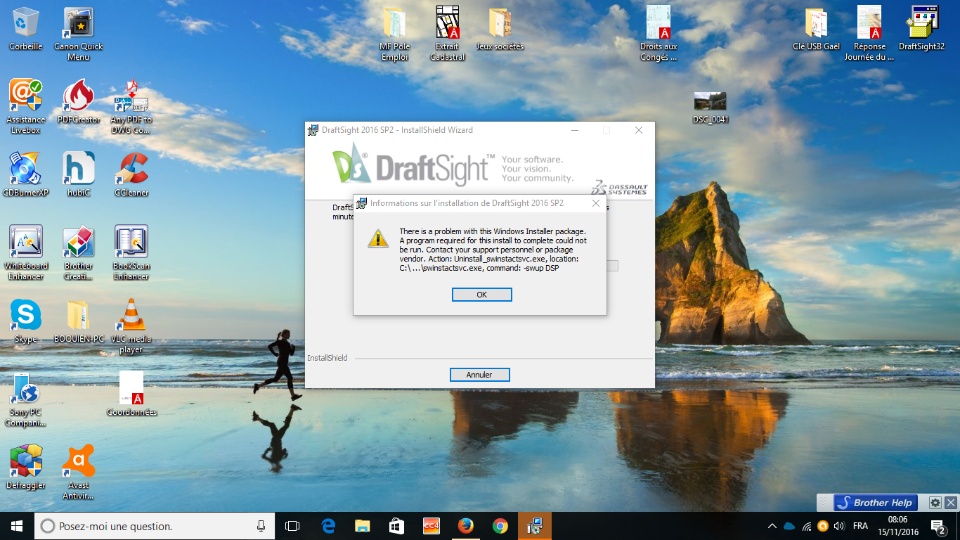Select the VLC media player icon
Viewport: 960px width, 540px height.
[x=131, y=326]
